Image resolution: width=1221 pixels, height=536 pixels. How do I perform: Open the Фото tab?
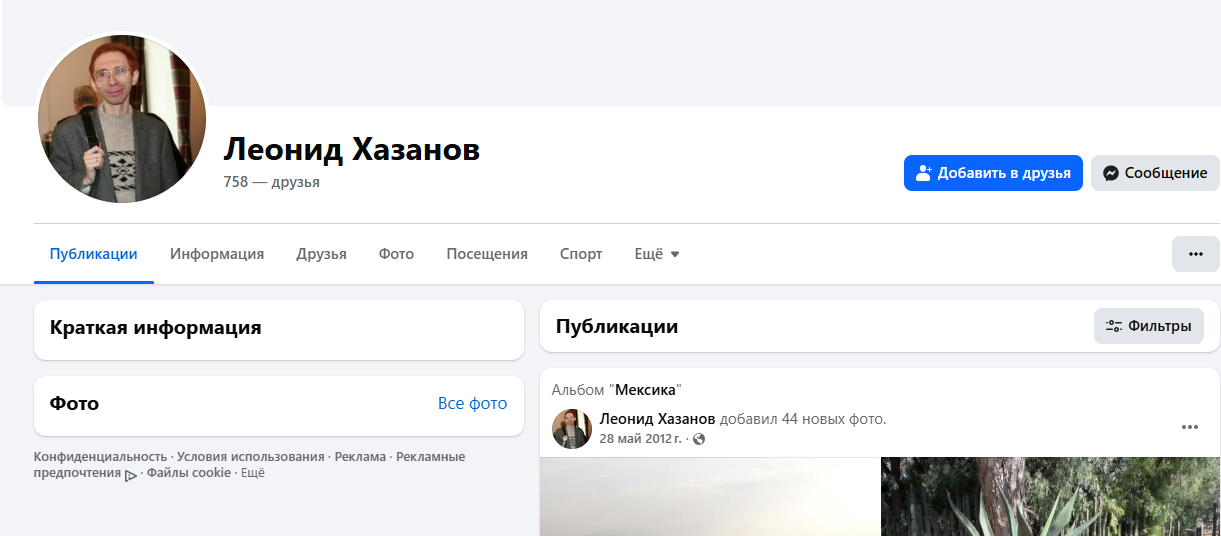point(396,254)
